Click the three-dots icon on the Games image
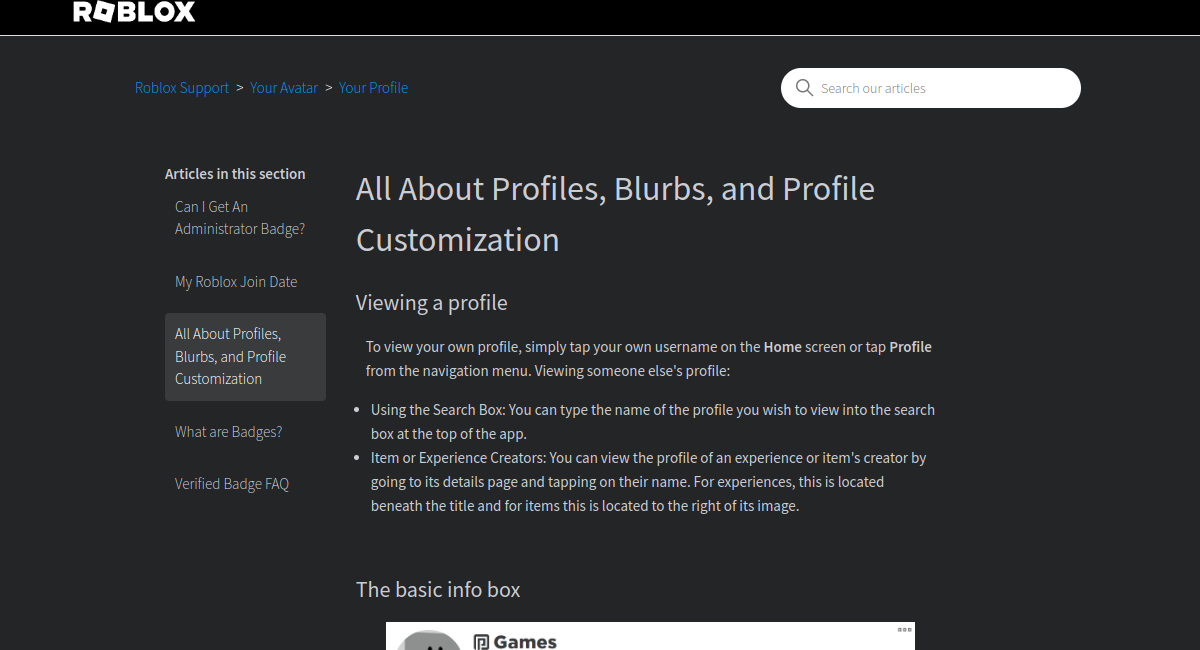 point(904,630)
